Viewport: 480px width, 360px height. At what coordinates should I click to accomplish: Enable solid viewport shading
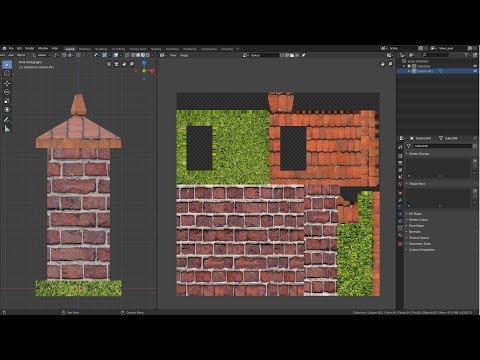(x=138, y=55)
